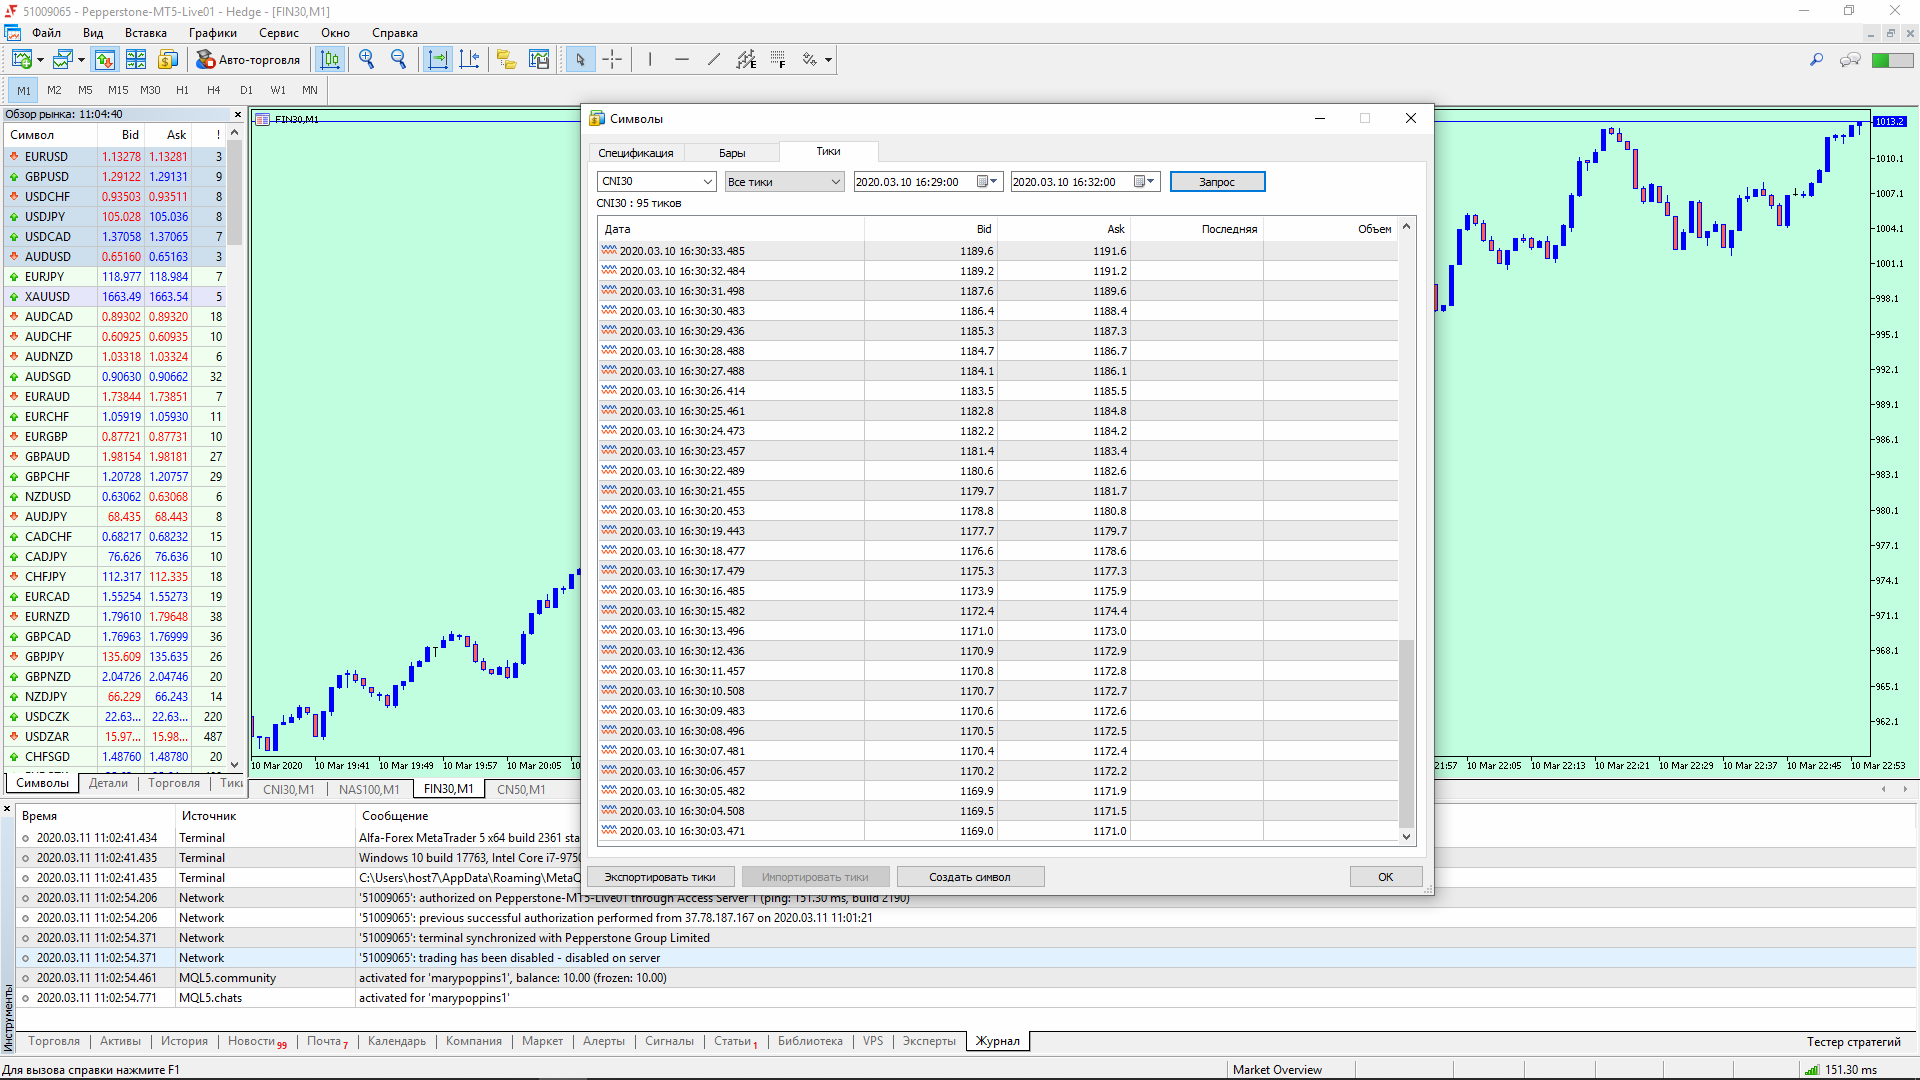Viewport: 1920px width, 1080px height.
Task: Toggle the Market Watch panel icon
Action: point(104,60)
